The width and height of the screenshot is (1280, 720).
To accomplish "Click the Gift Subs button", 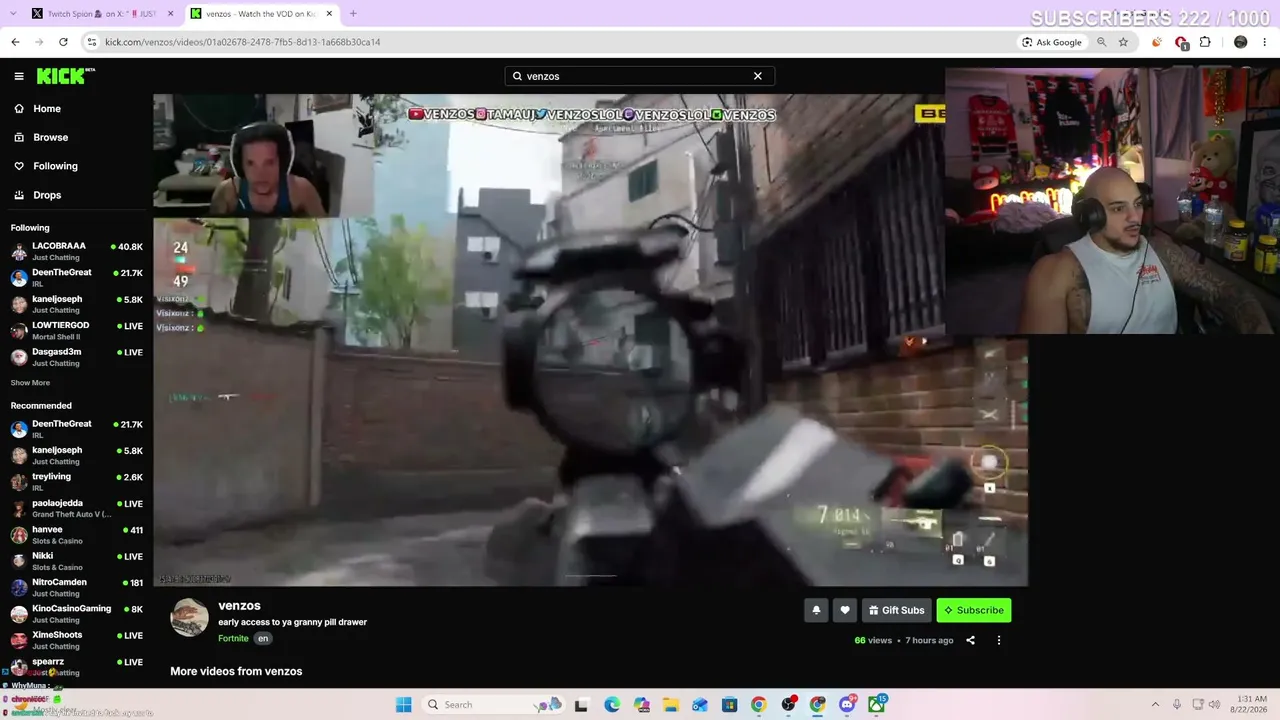I will pyautogui.click(x=897, y=610).
